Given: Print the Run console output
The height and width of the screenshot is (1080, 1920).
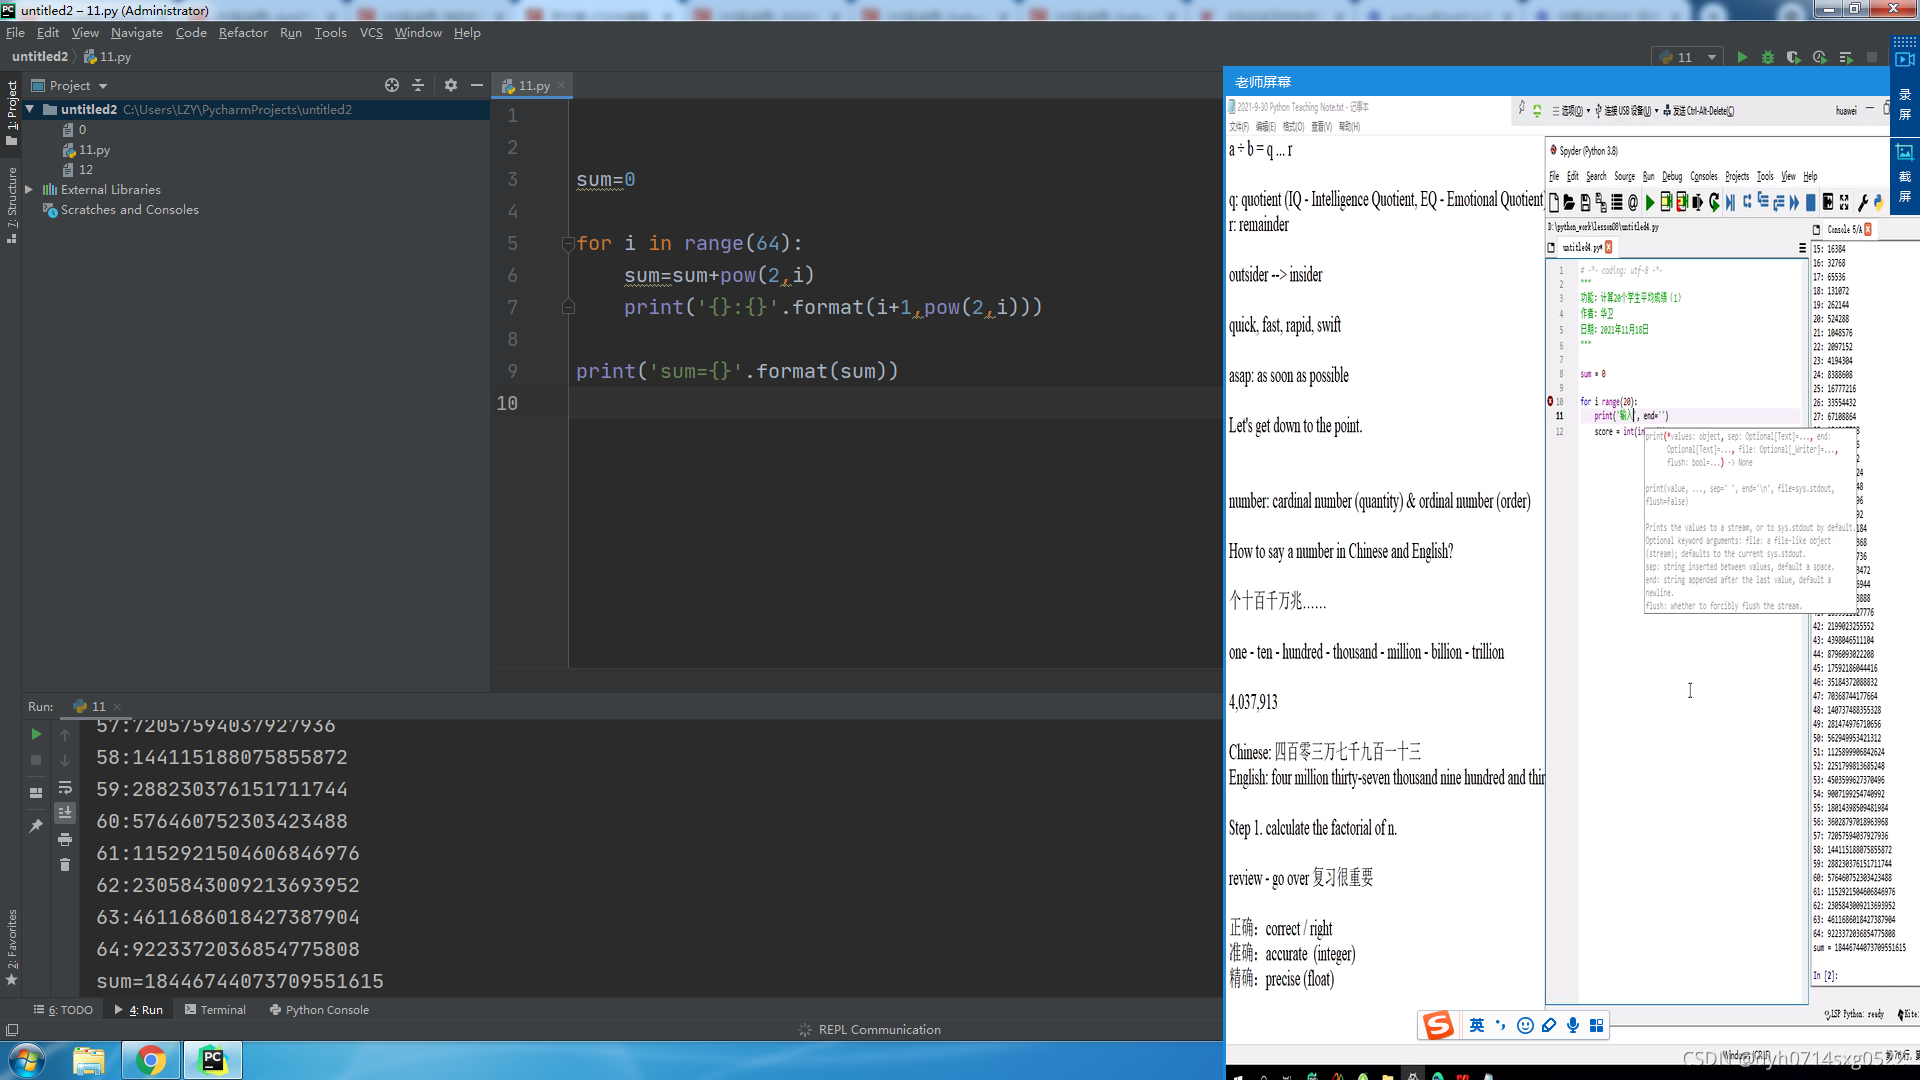Looking at the screenshot, I should pyautogui.click(x=65, y=839).
